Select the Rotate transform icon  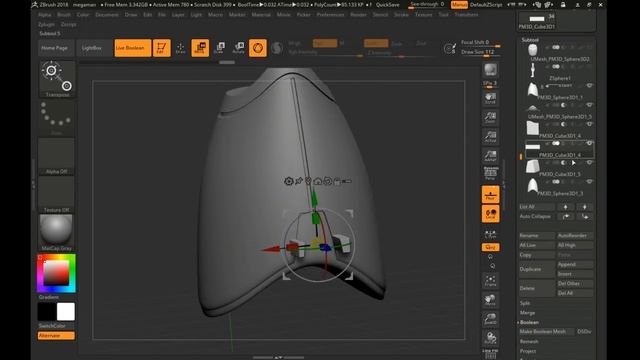(238, 48)
